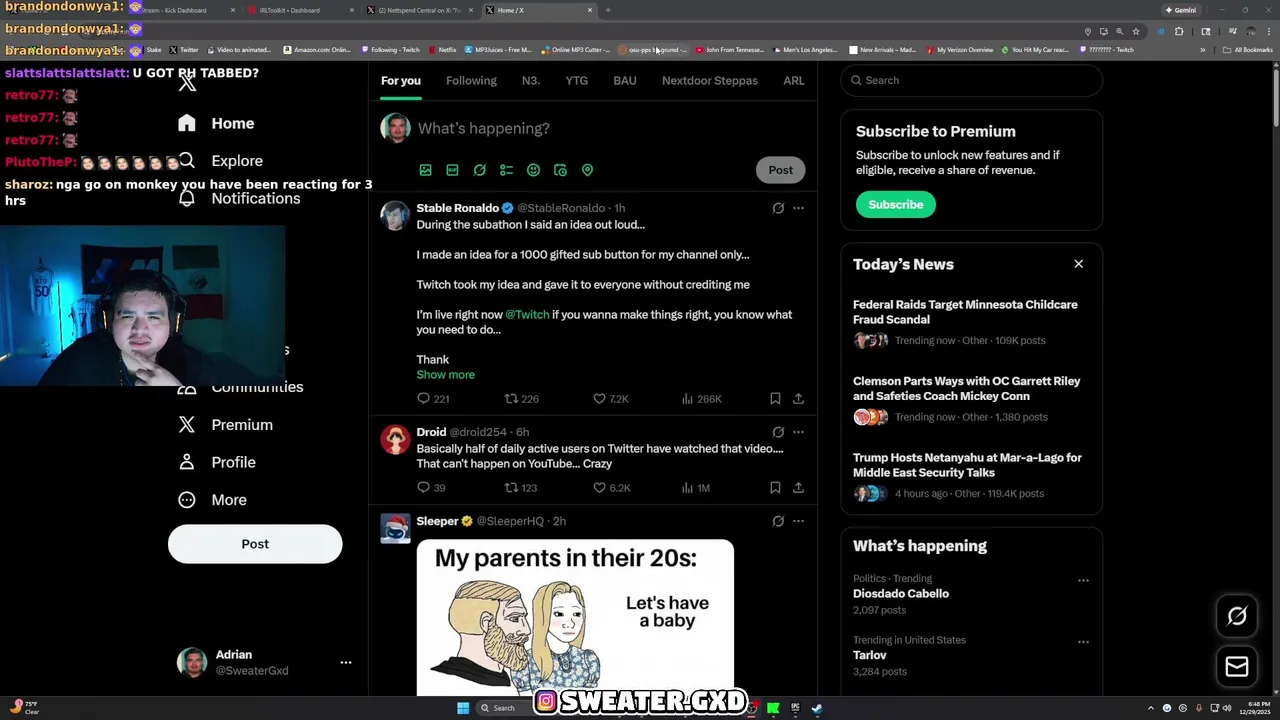Enhance post with Grok icon in composer
The width and height of the screenshot is (1280, 720).
pyautogui.click(x=479, y=170)
